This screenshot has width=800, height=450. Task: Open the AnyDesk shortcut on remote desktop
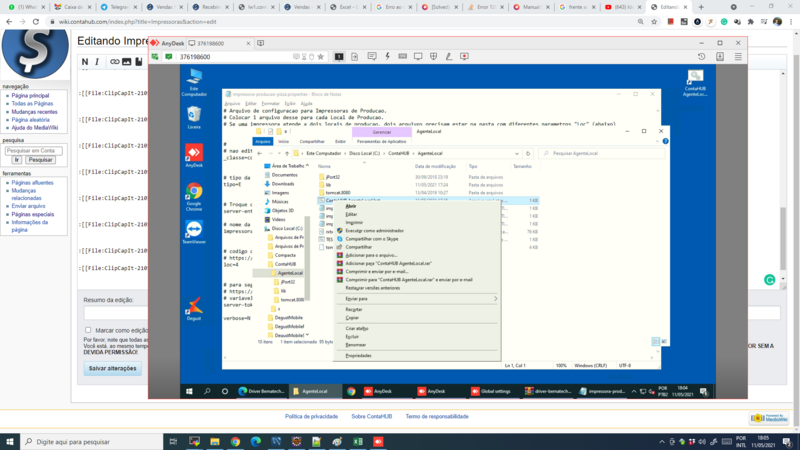(194, 156)
